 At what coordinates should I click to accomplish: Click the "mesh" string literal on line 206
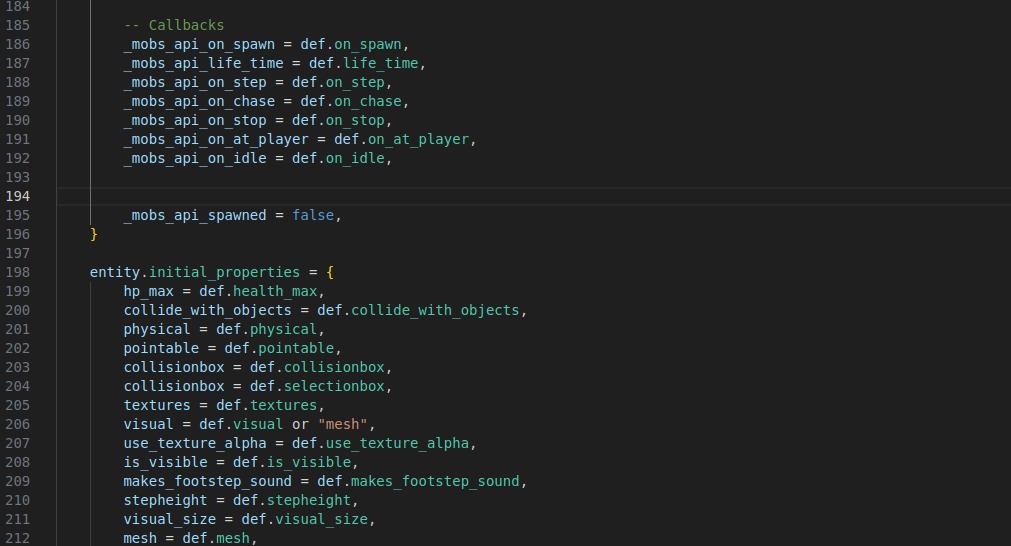346,424
